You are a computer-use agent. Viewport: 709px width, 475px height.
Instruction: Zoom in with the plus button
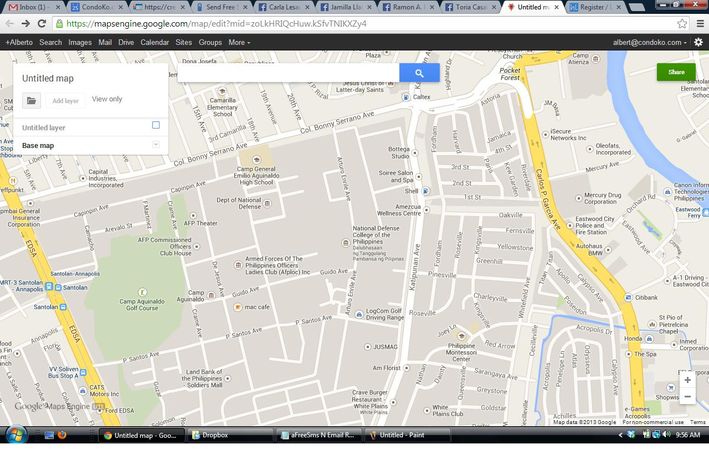pos(687,380)
